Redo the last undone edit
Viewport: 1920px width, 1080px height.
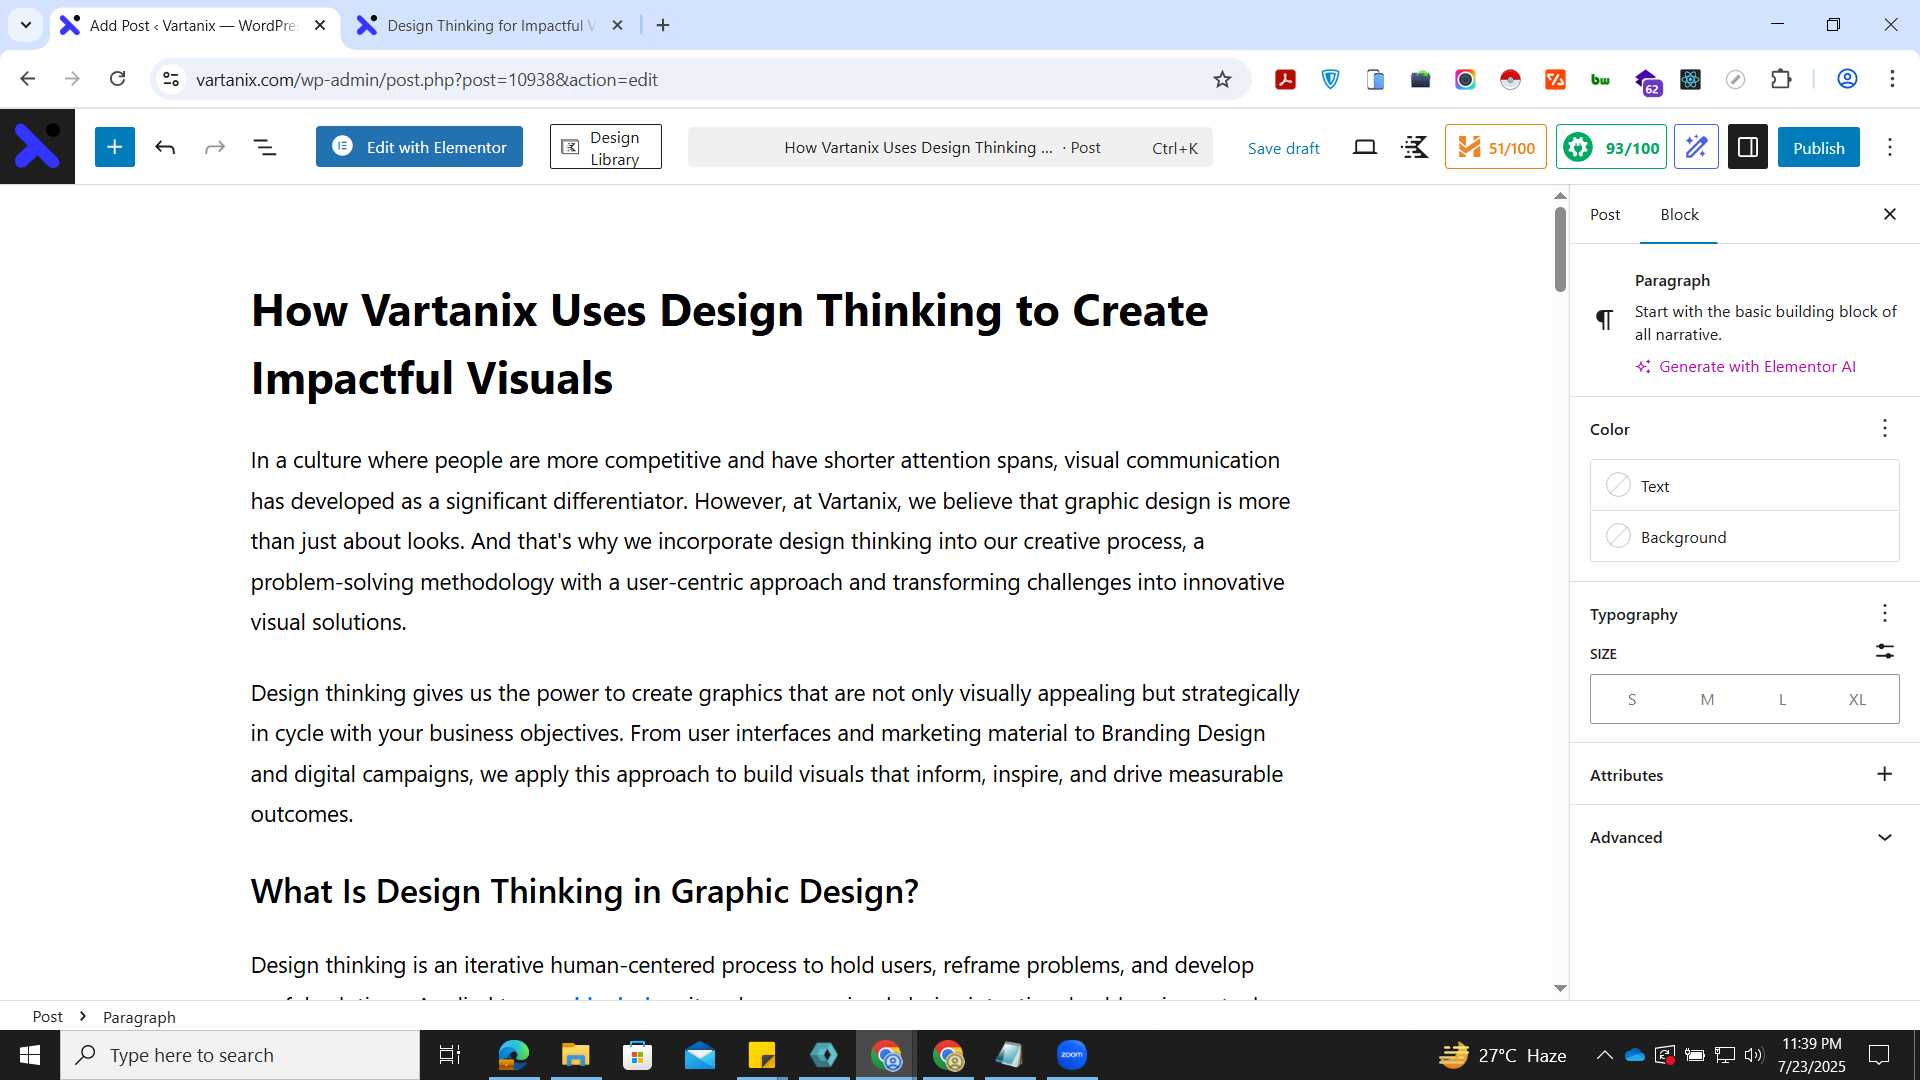[x=214, y=148]
